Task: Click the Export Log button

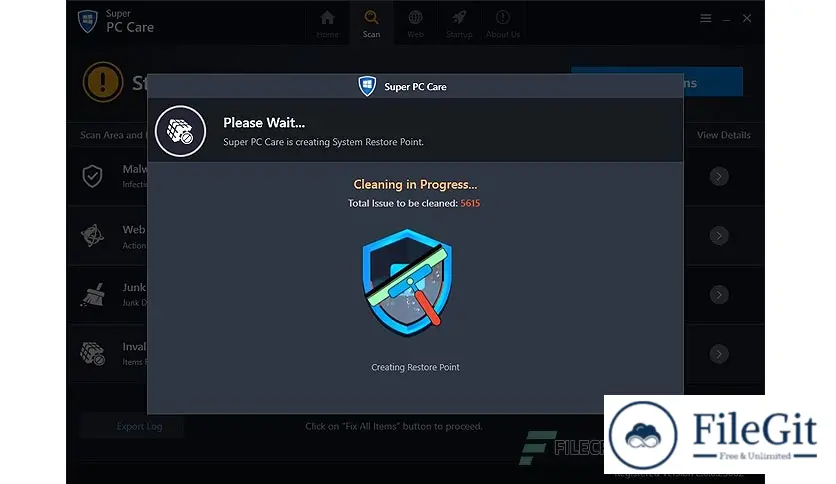Action: click(133, 426)
